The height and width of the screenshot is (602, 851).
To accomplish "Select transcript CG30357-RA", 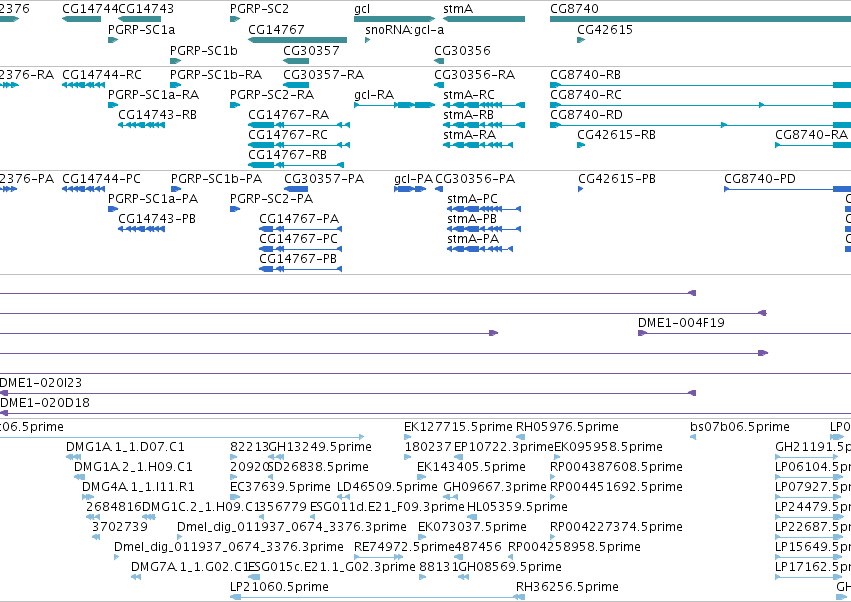I will coord(296,85).
